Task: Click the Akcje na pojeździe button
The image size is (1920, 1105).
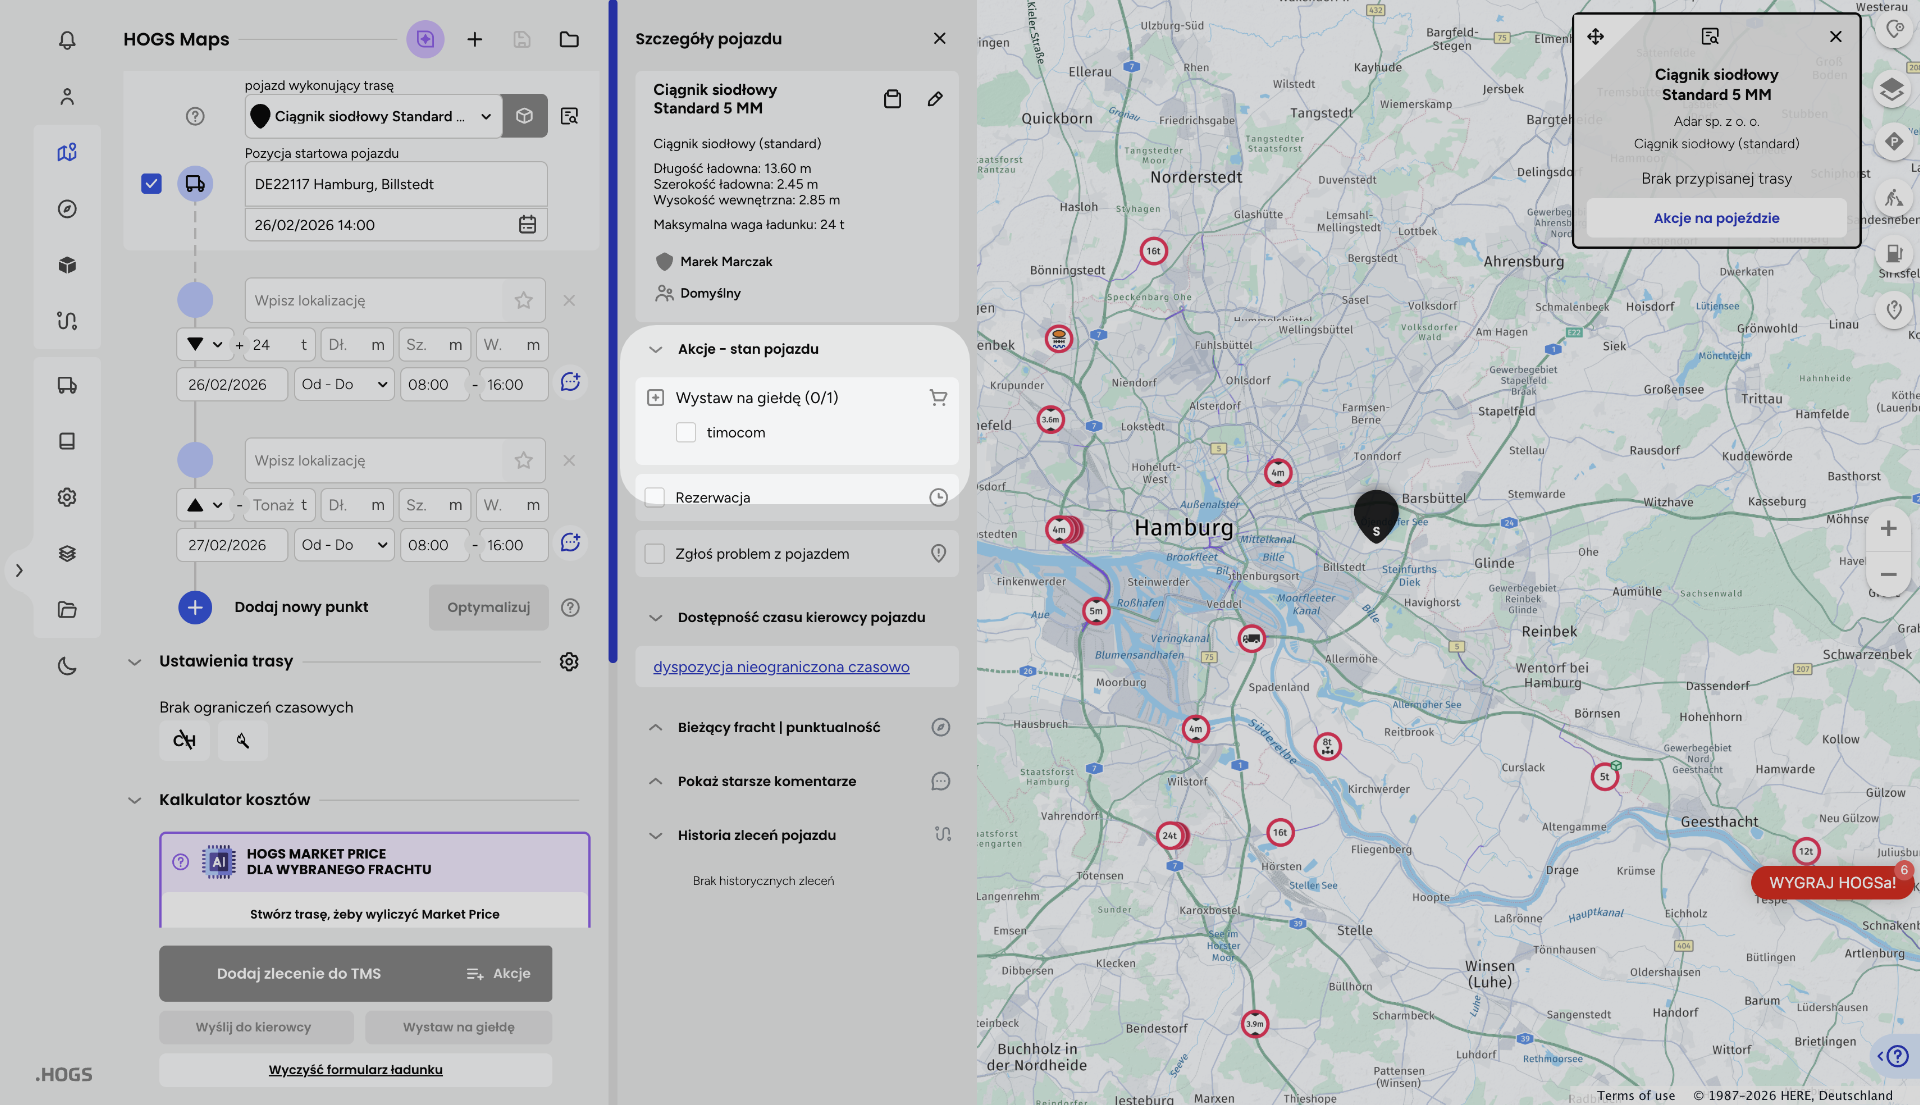Action: [x=1716, y=218]
